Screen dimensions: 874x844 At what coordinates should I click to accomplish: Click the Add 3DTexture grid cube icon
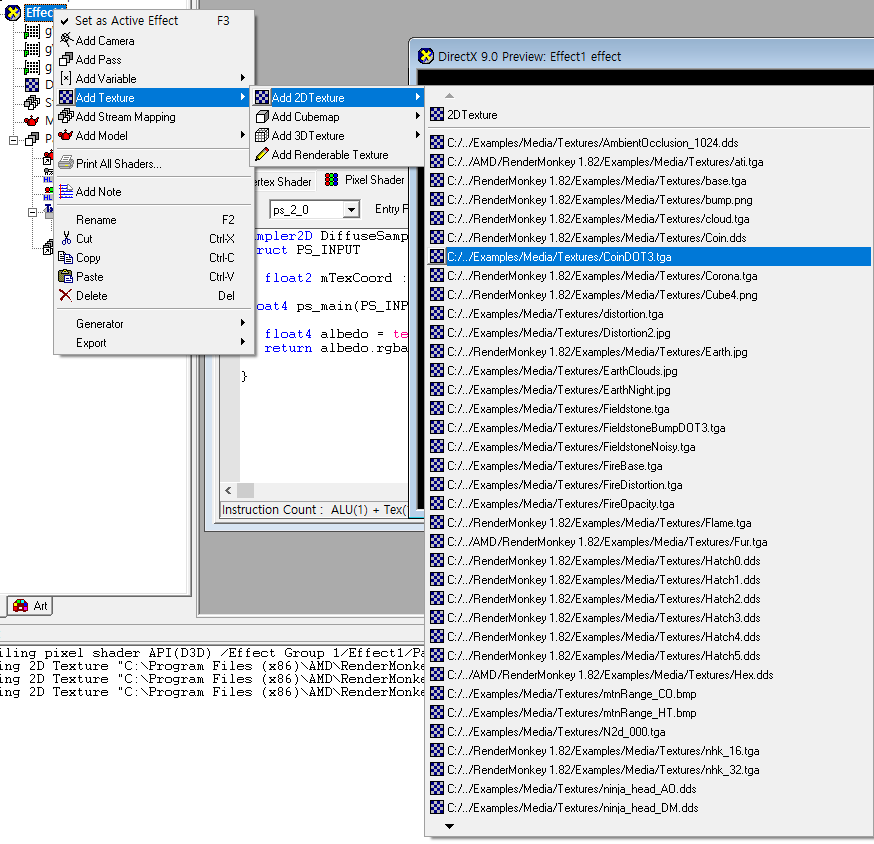click(x=262, y=135)
